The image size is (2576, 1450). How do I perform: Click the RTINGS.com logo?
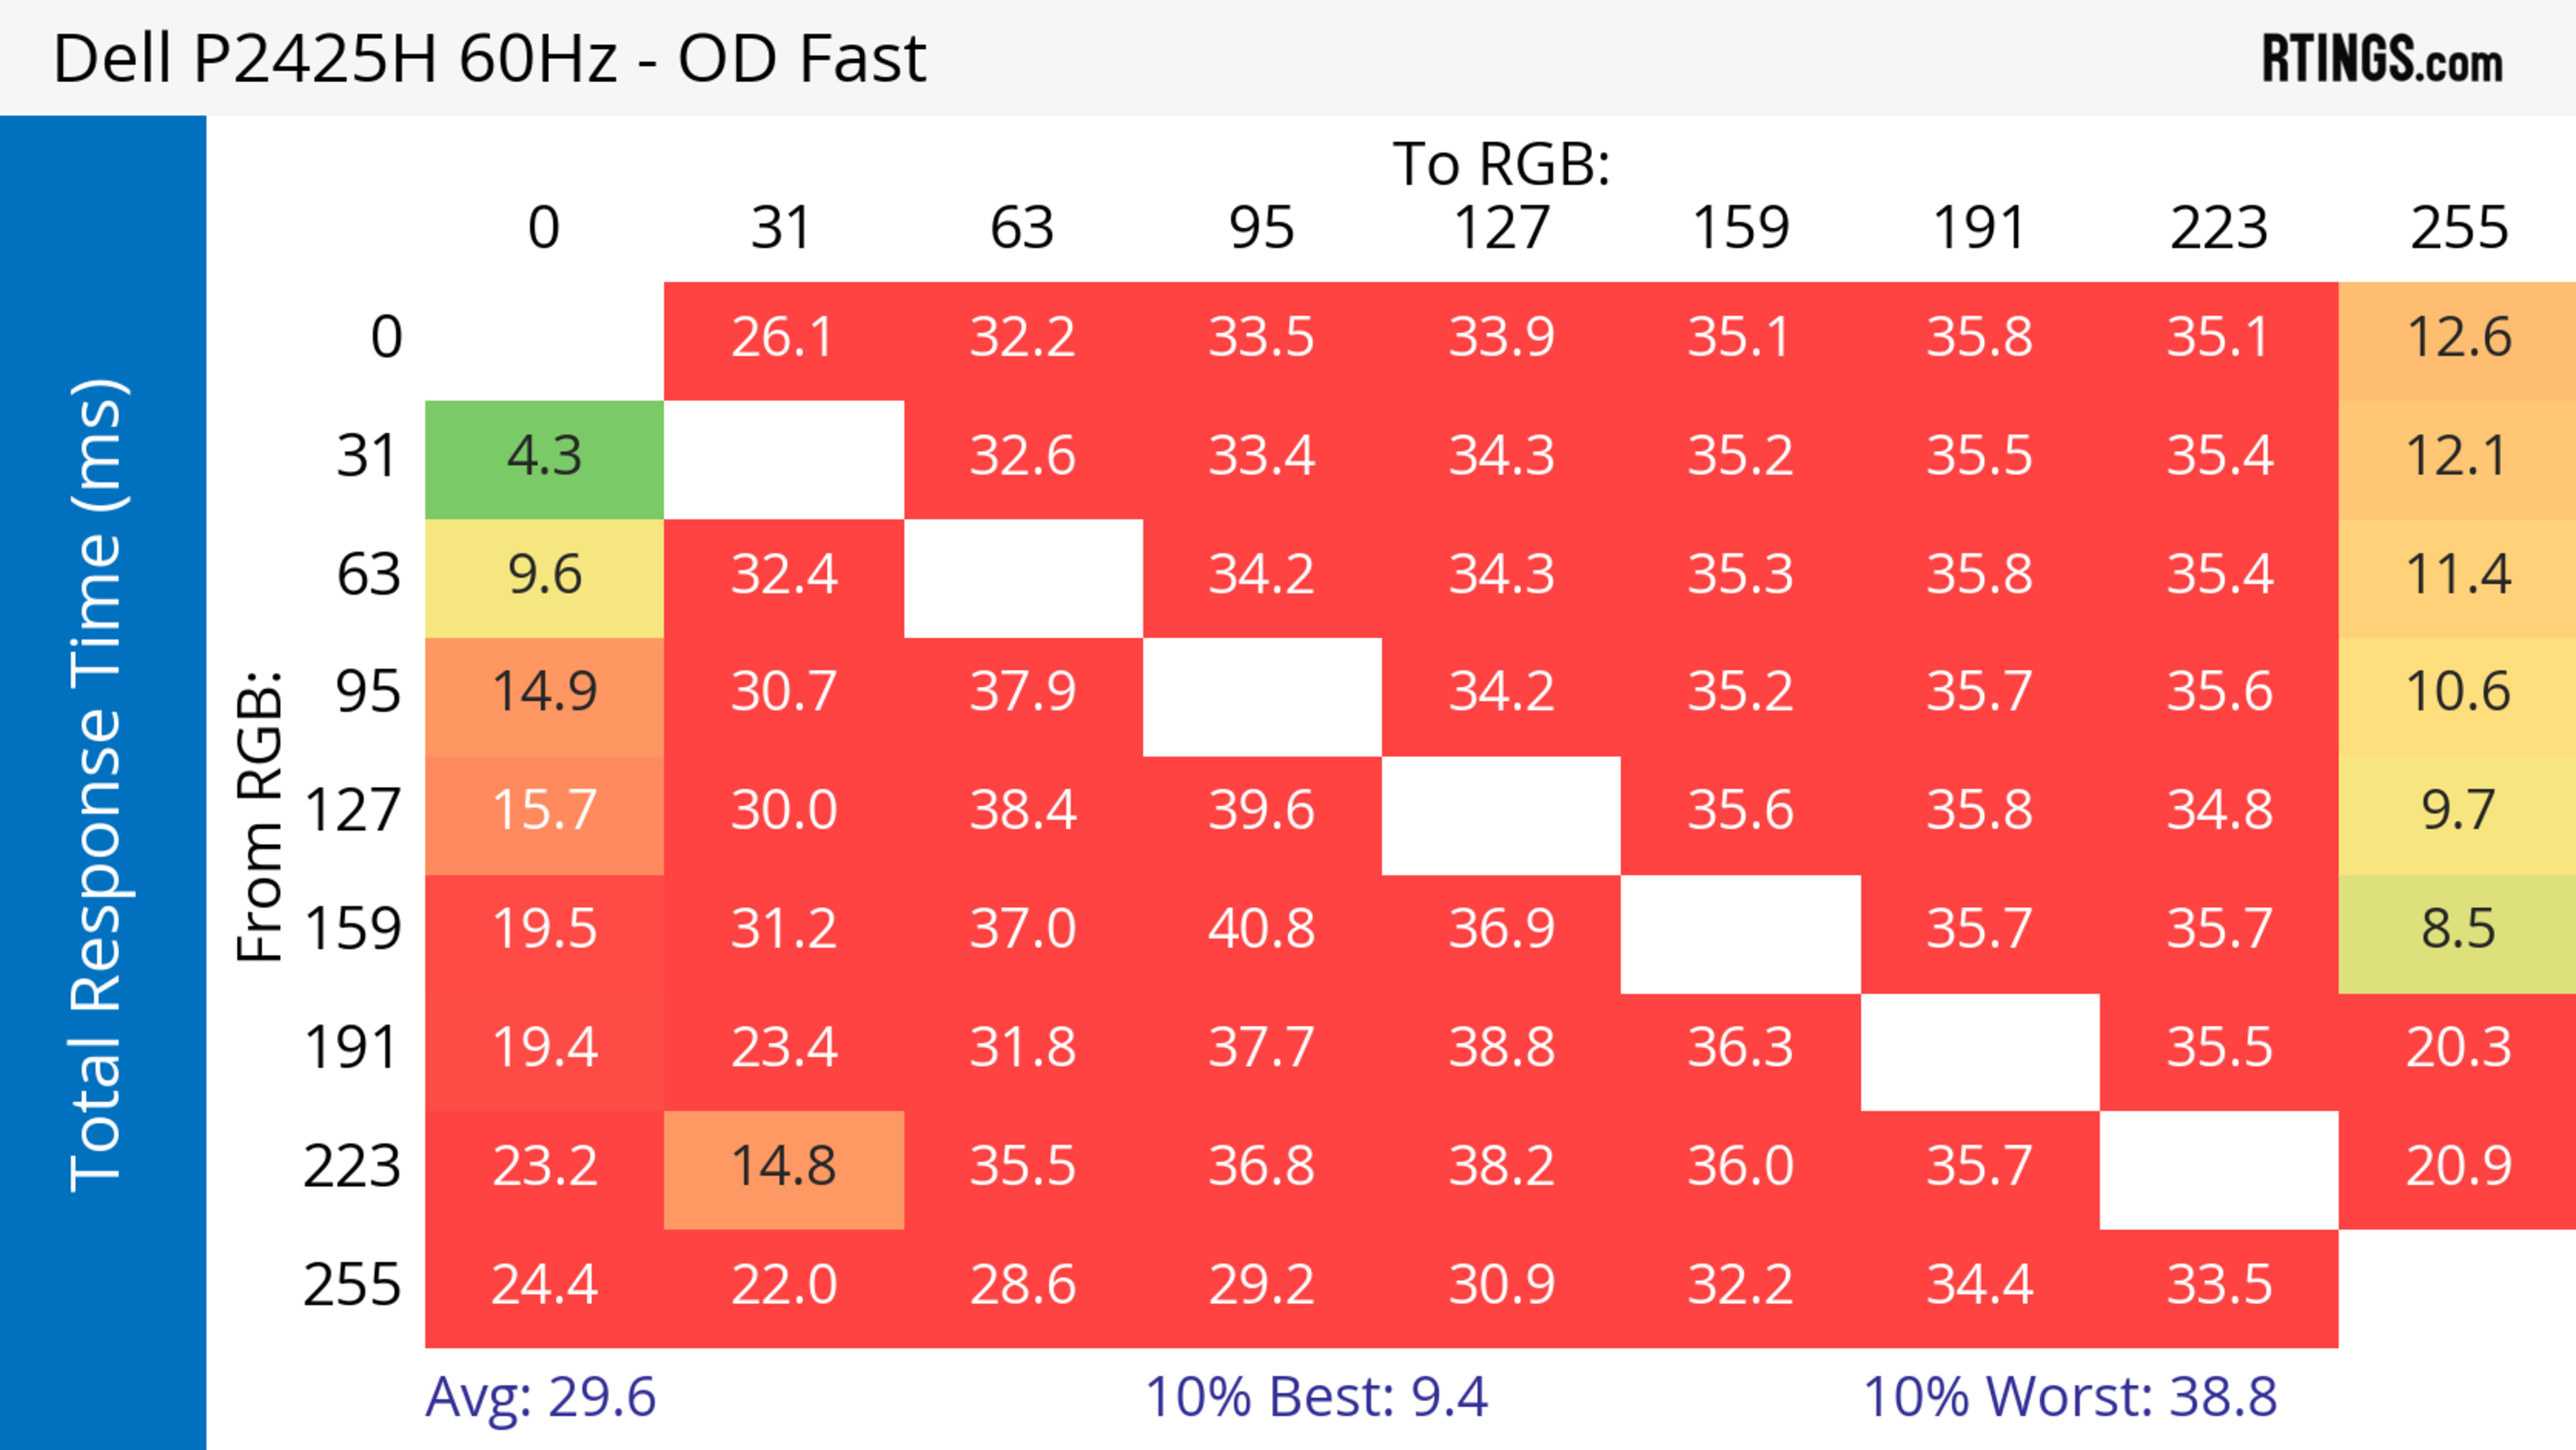[2381, 59]
